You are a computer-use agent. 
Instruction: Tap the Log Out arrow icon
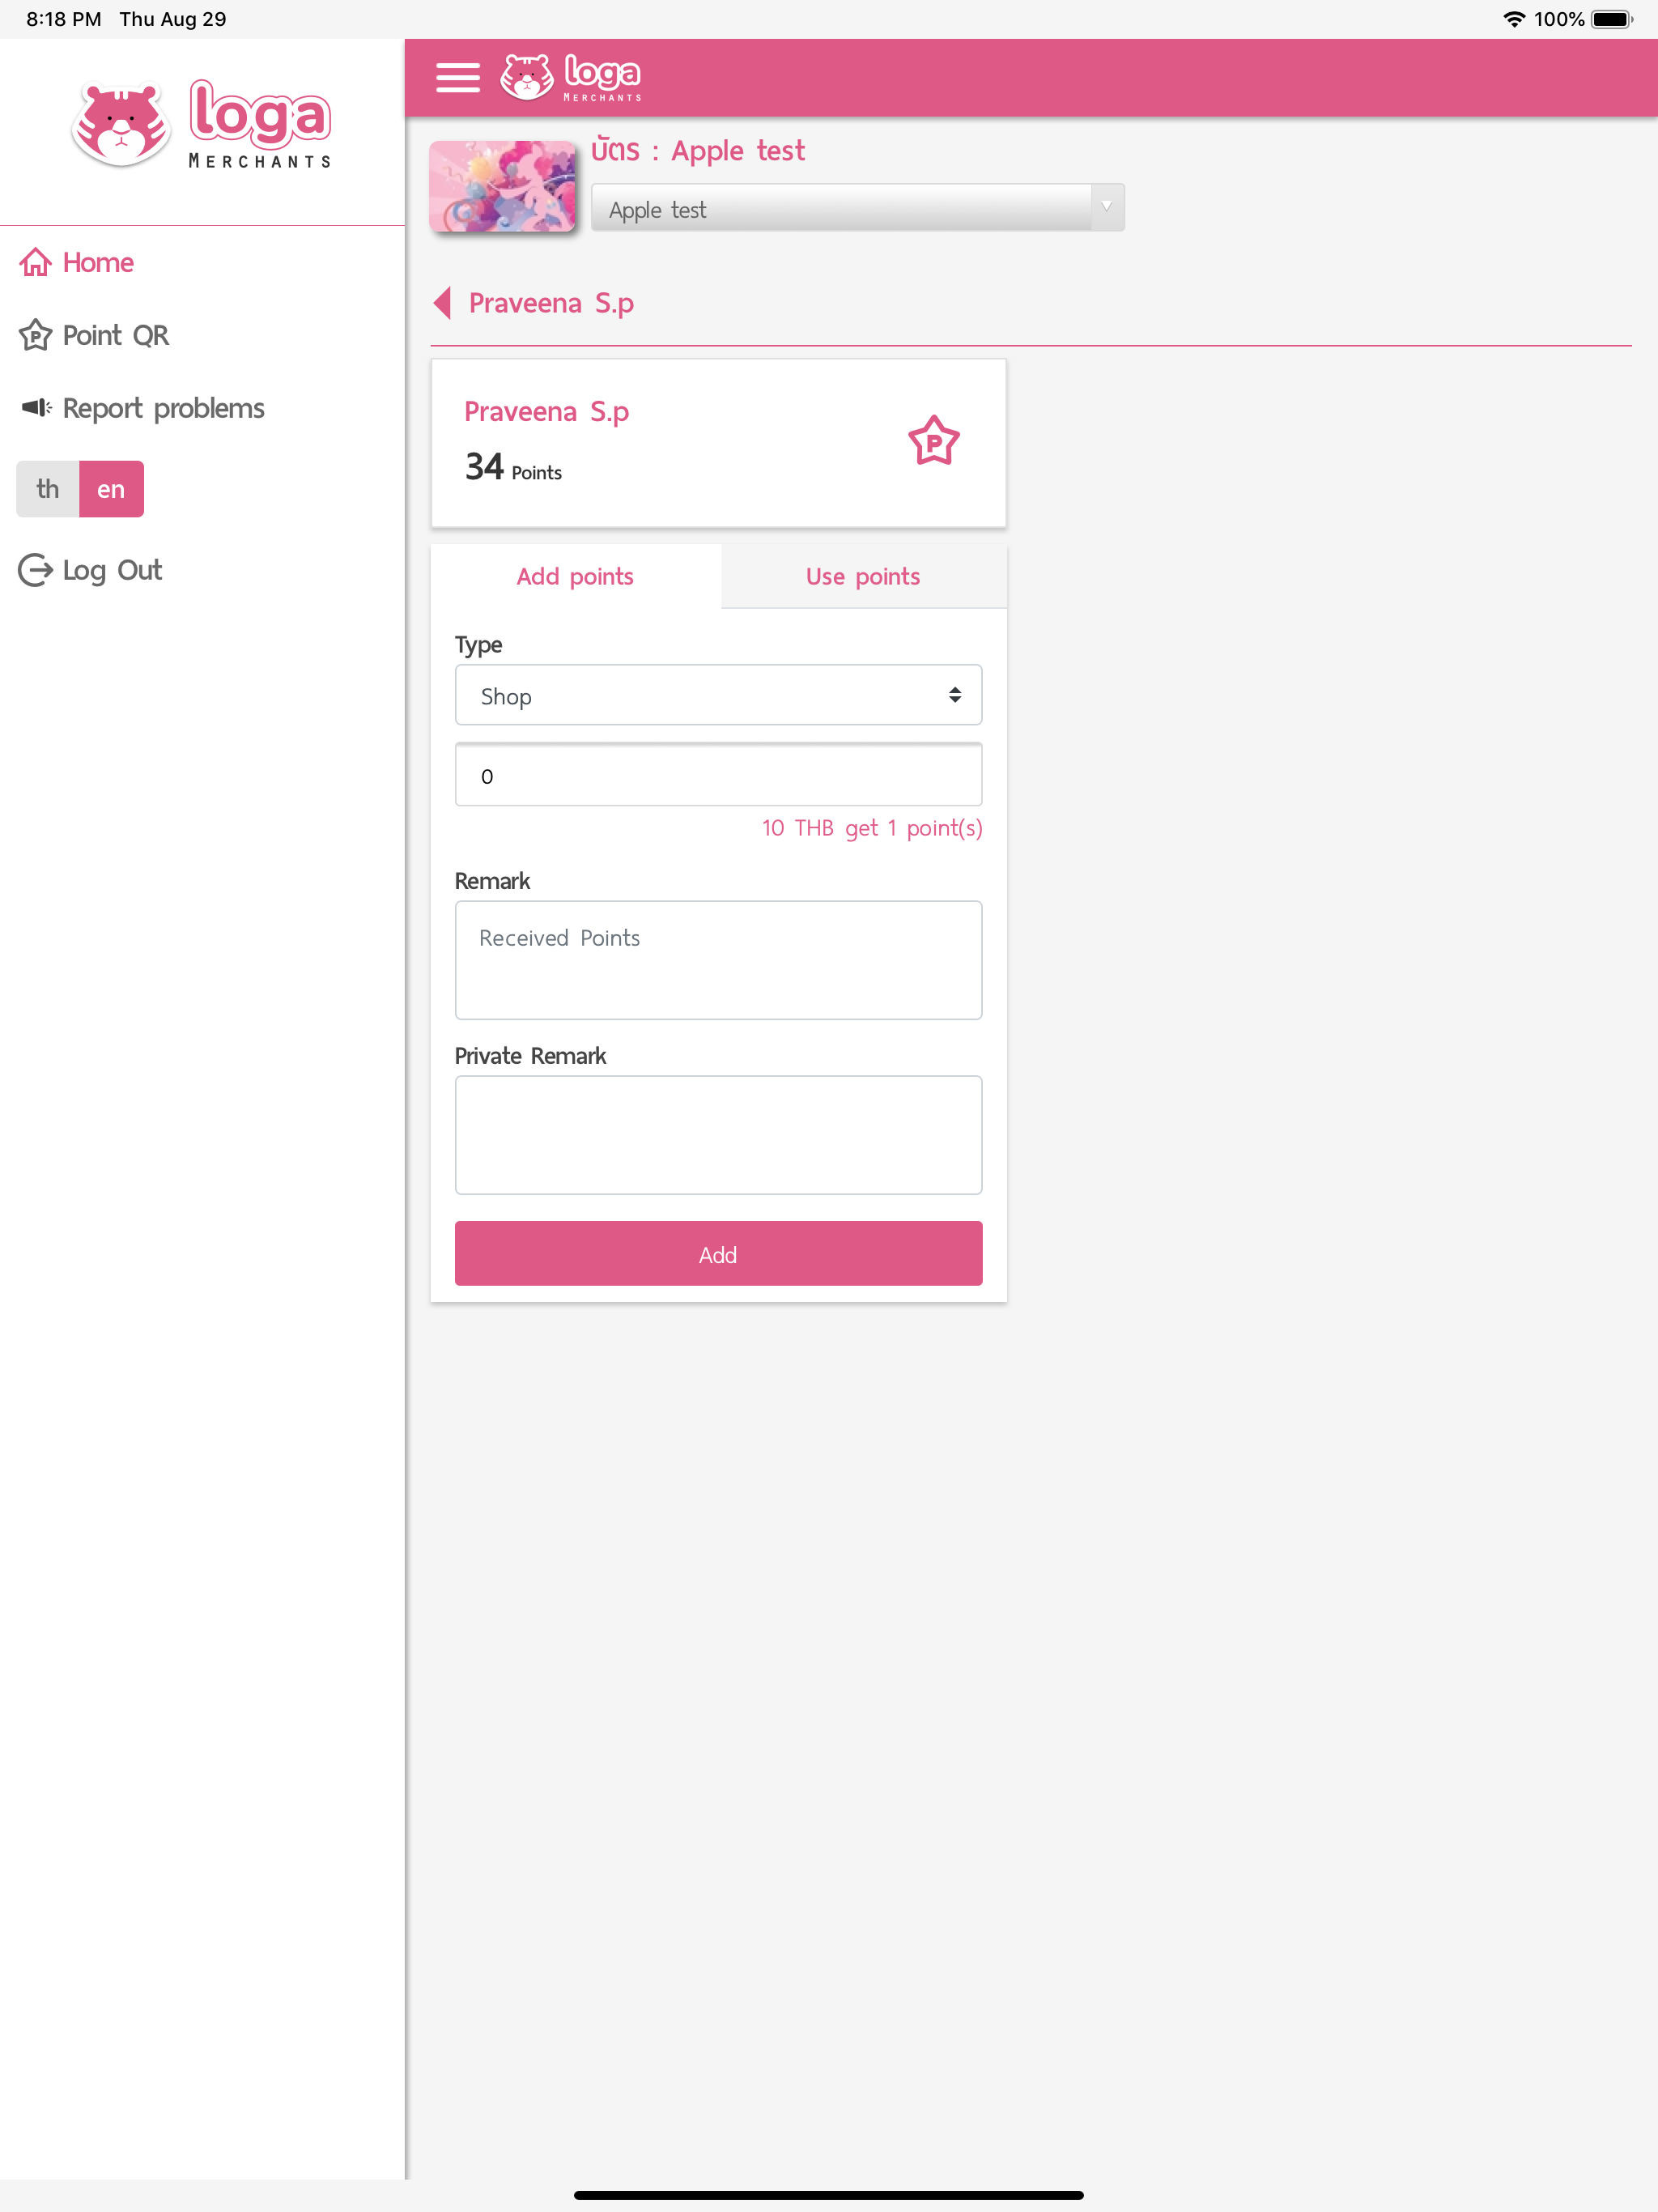35,570
